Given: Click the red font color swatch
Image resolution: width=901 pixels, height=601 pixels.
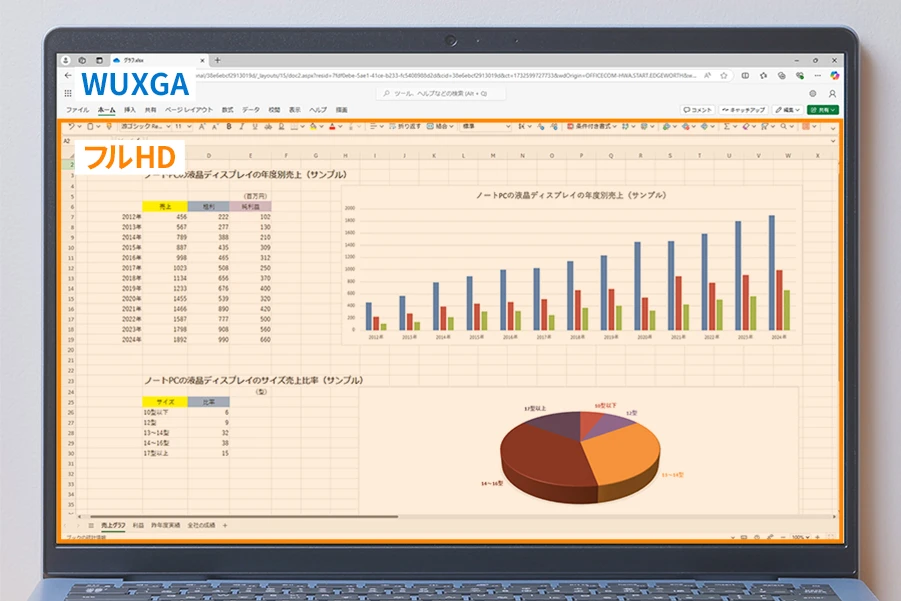Looking at the screenshot, I should [x=333, y=127].
